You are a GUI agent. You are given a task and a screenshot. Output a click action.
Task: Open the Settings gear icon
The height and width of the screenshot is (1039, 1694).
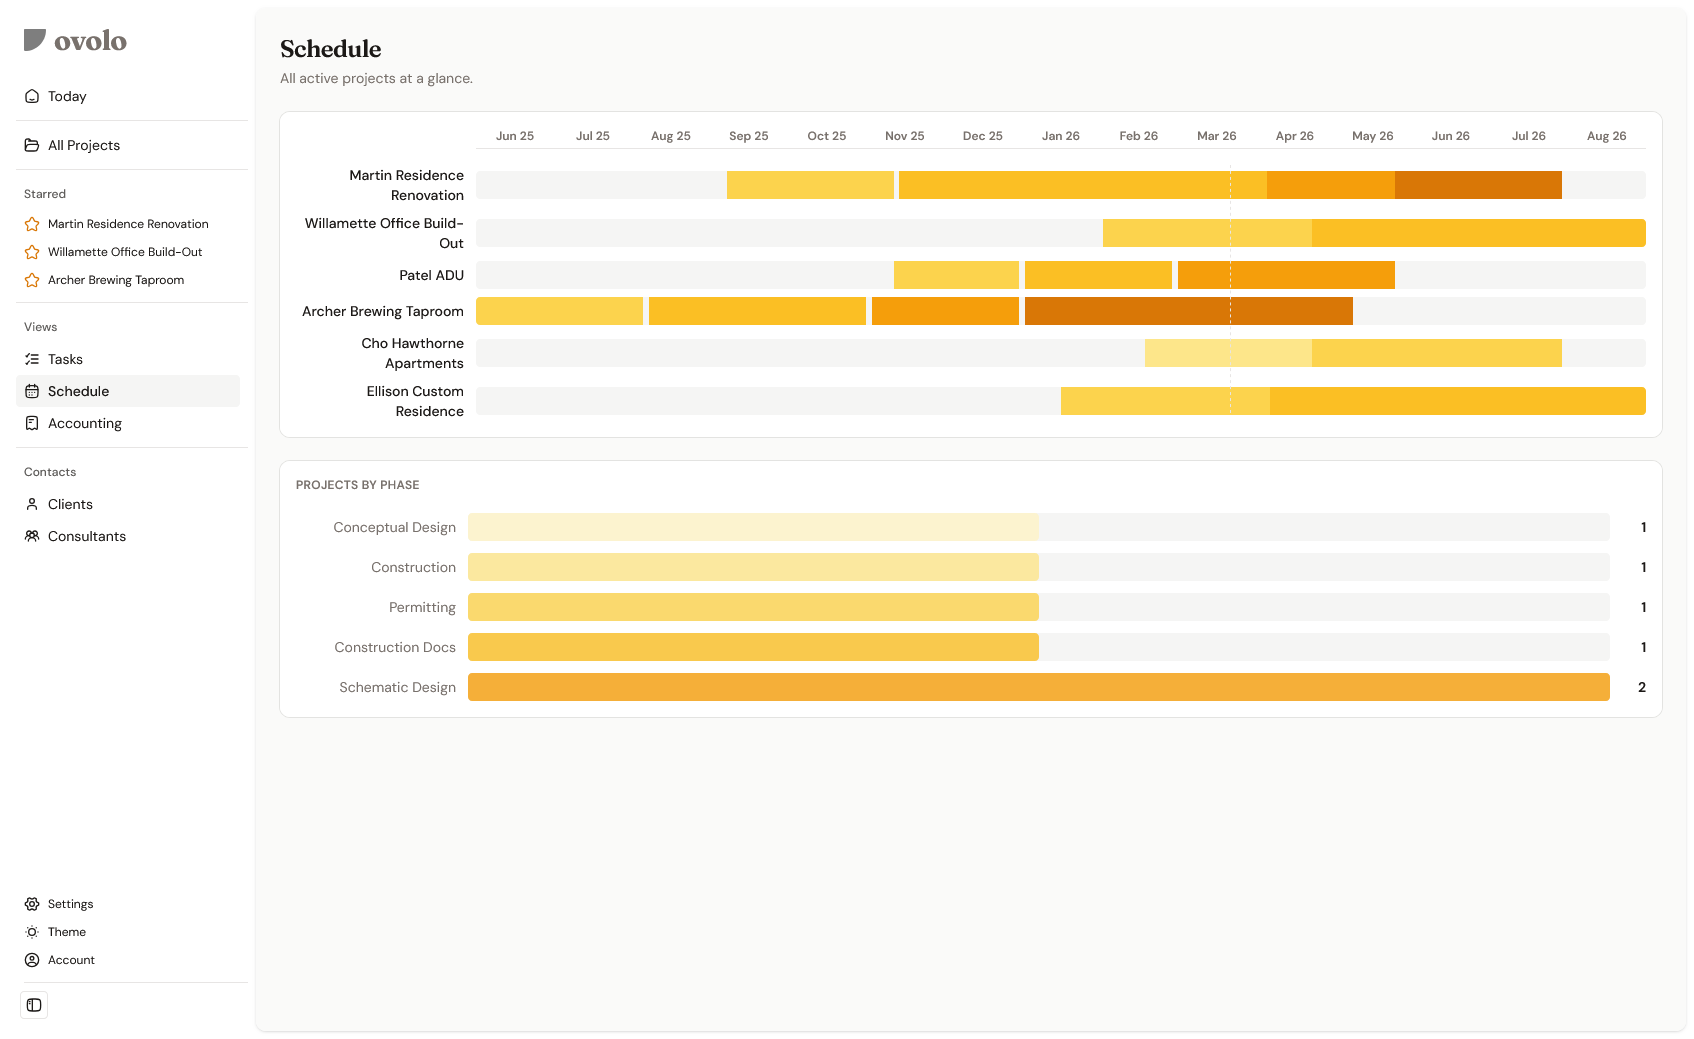[32, 904]
